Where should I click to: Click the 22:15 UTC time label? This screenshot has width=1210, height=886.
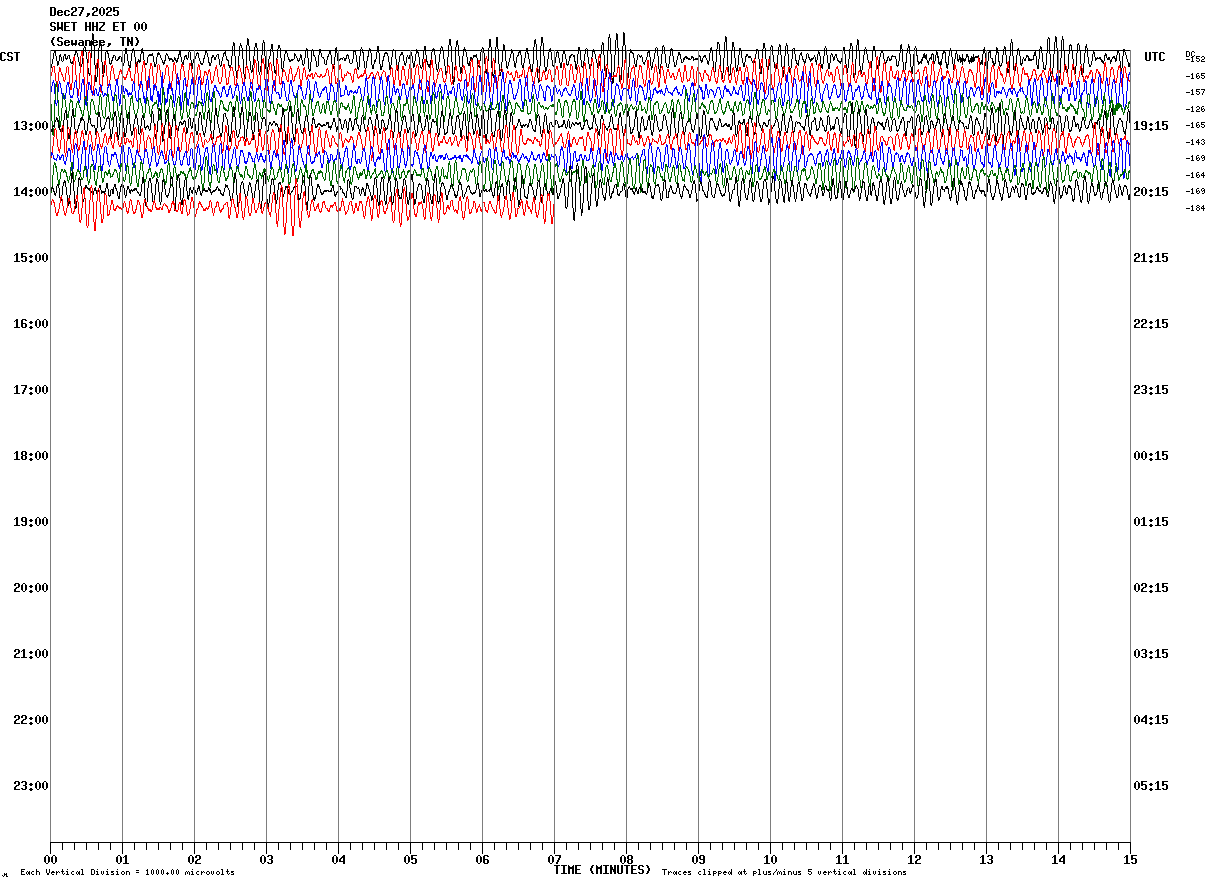tap(1151, 324)
